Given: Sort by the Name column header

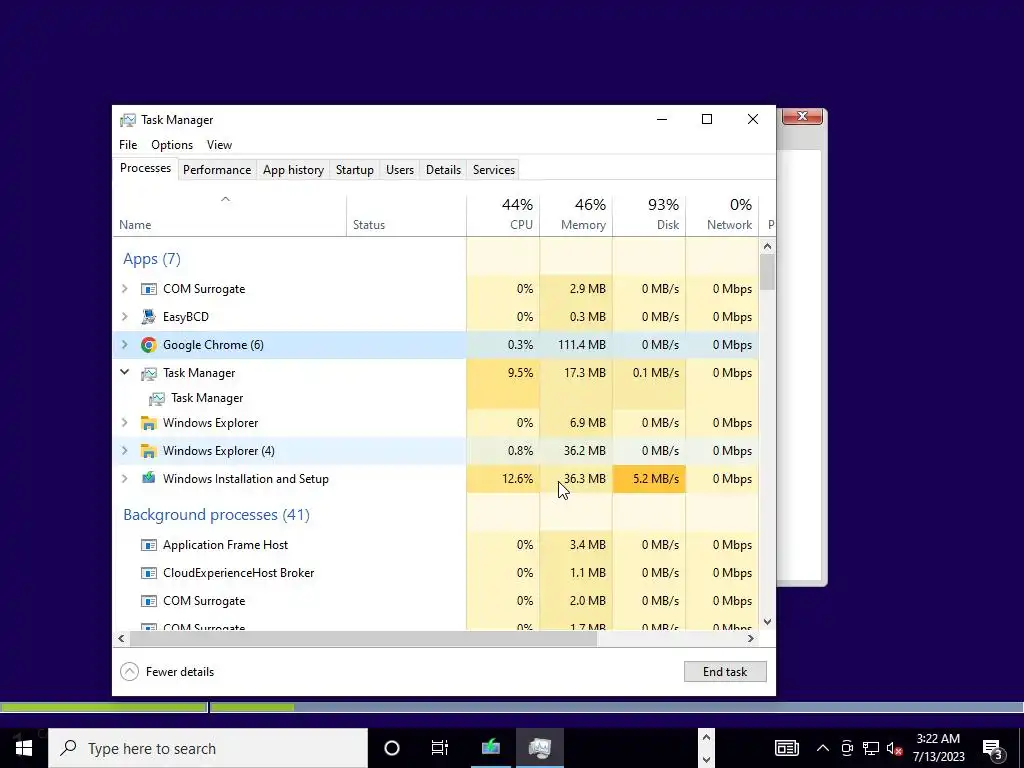Looking at the screenshot, I should click(229, 215).
